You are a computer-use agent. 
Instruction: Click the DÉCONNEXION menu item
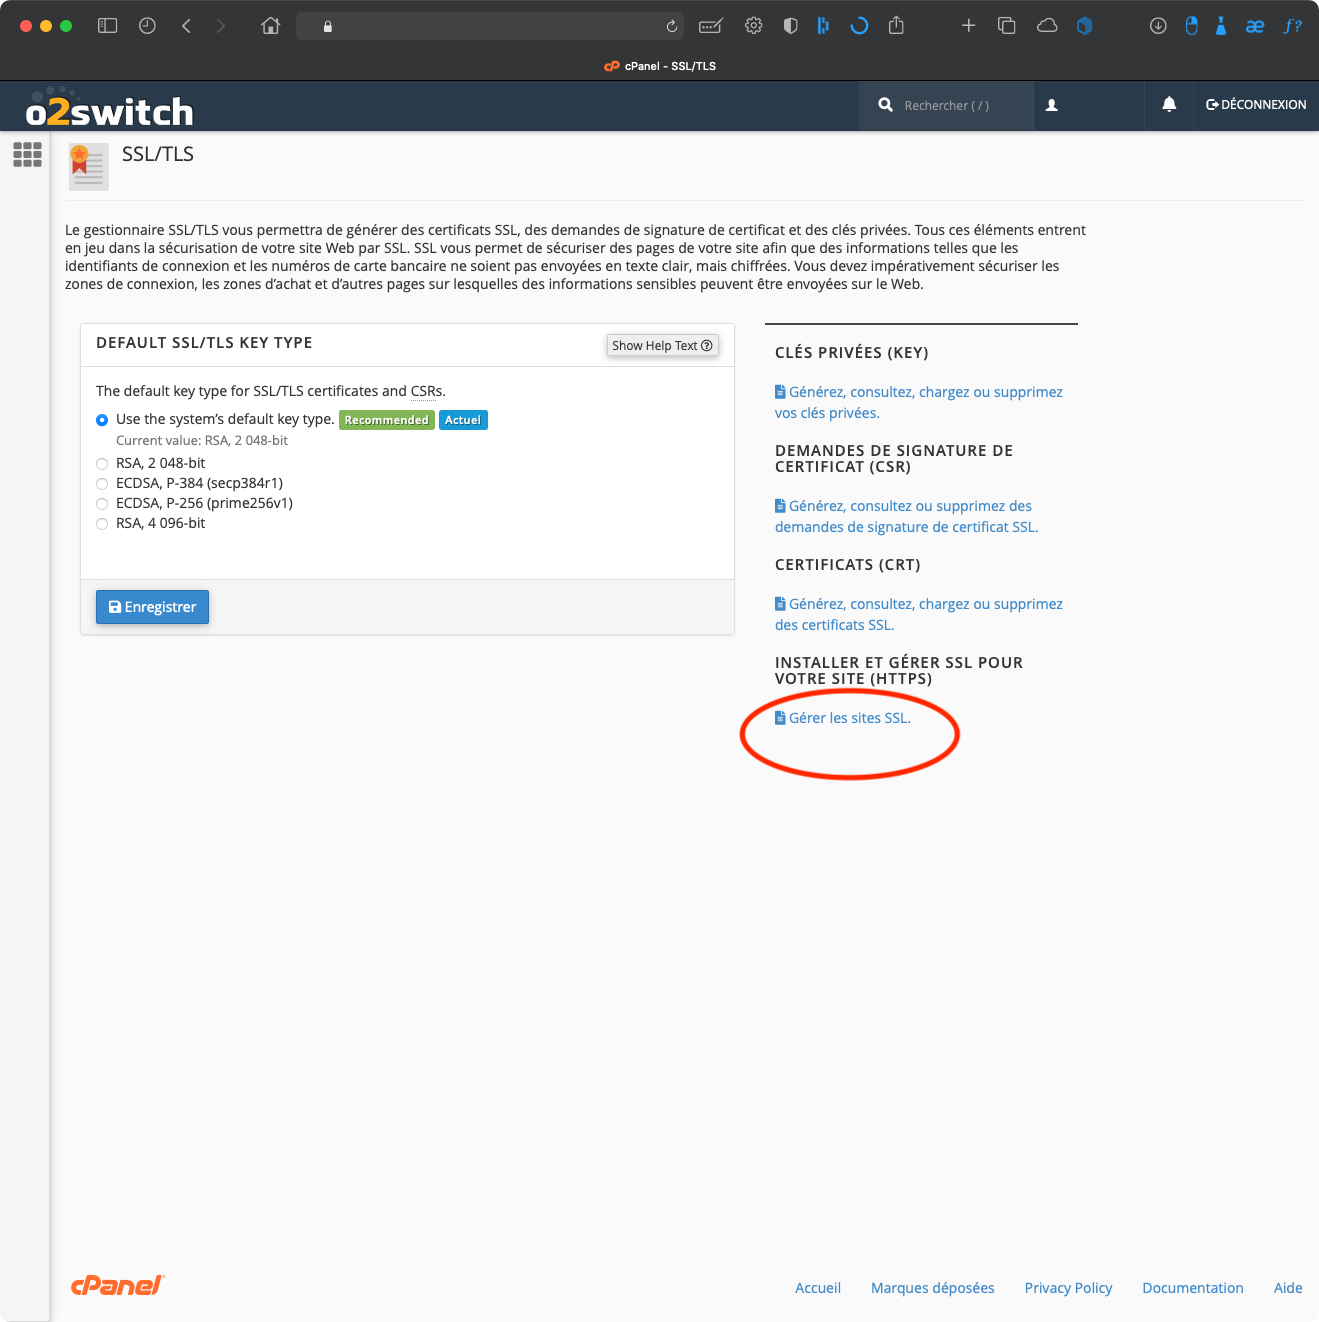(1256, 105)
